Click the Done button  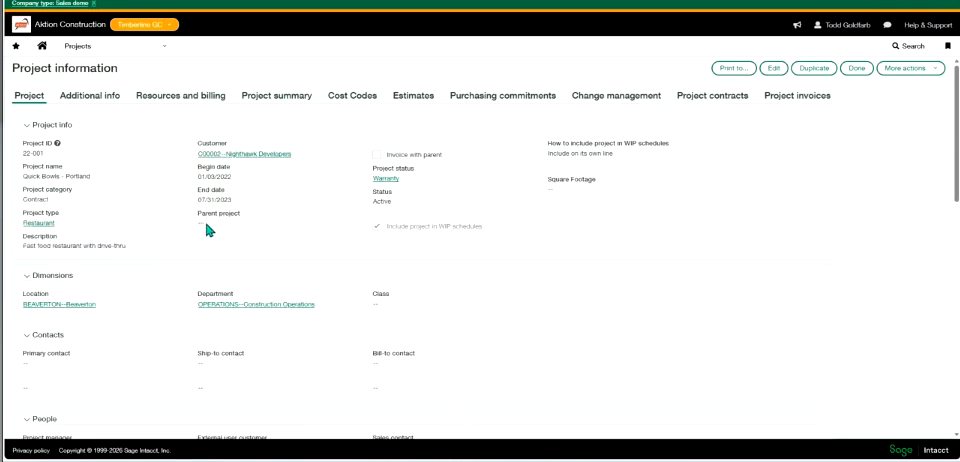857,68
